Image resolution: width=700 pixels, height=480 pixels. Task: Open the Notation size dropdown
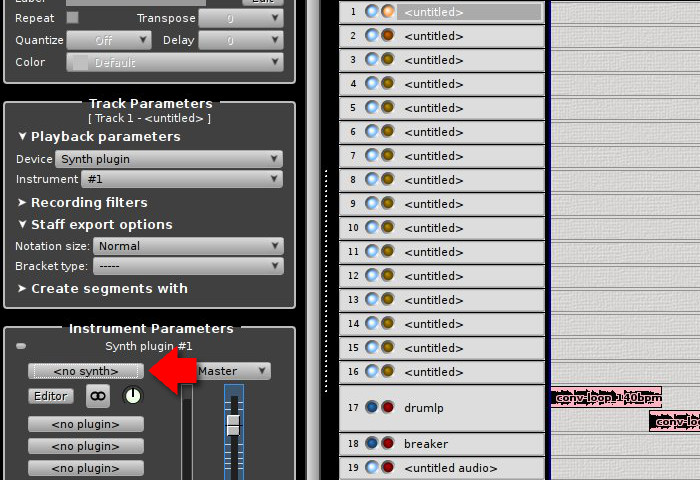(x=188, y=246)
